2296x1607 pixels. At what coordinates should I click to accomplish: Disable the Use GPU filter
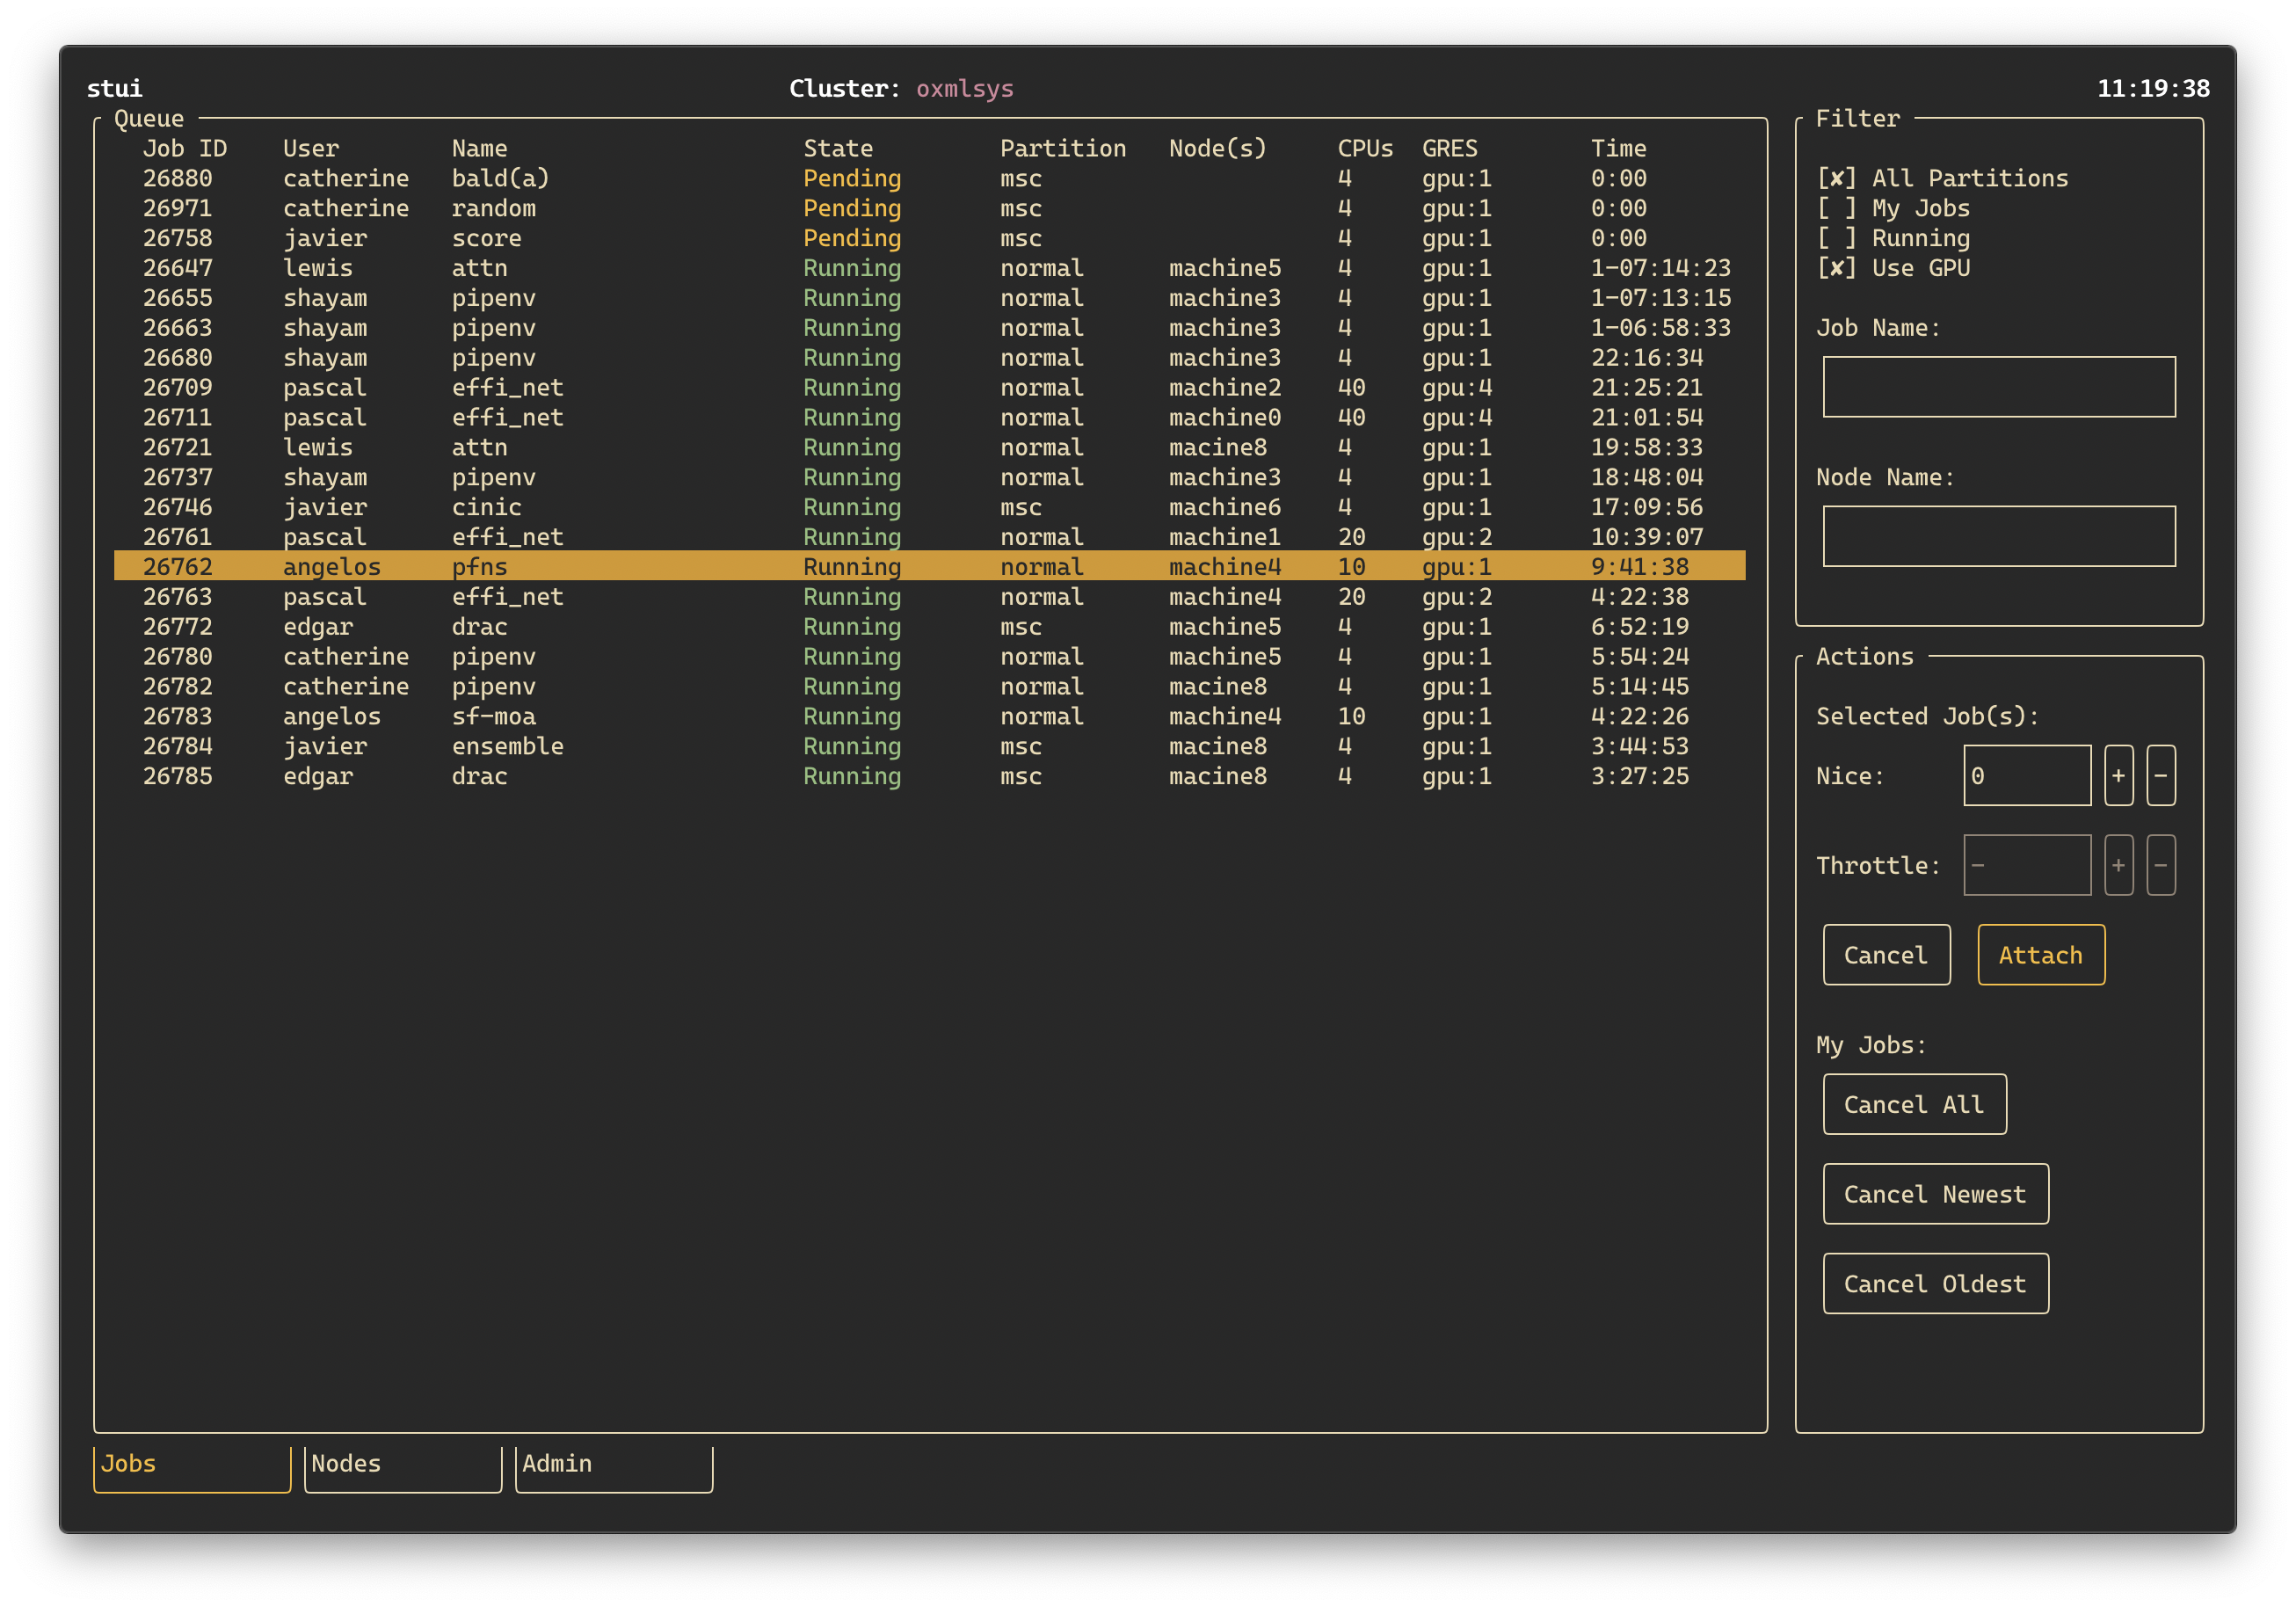[x=1840, y=267]
